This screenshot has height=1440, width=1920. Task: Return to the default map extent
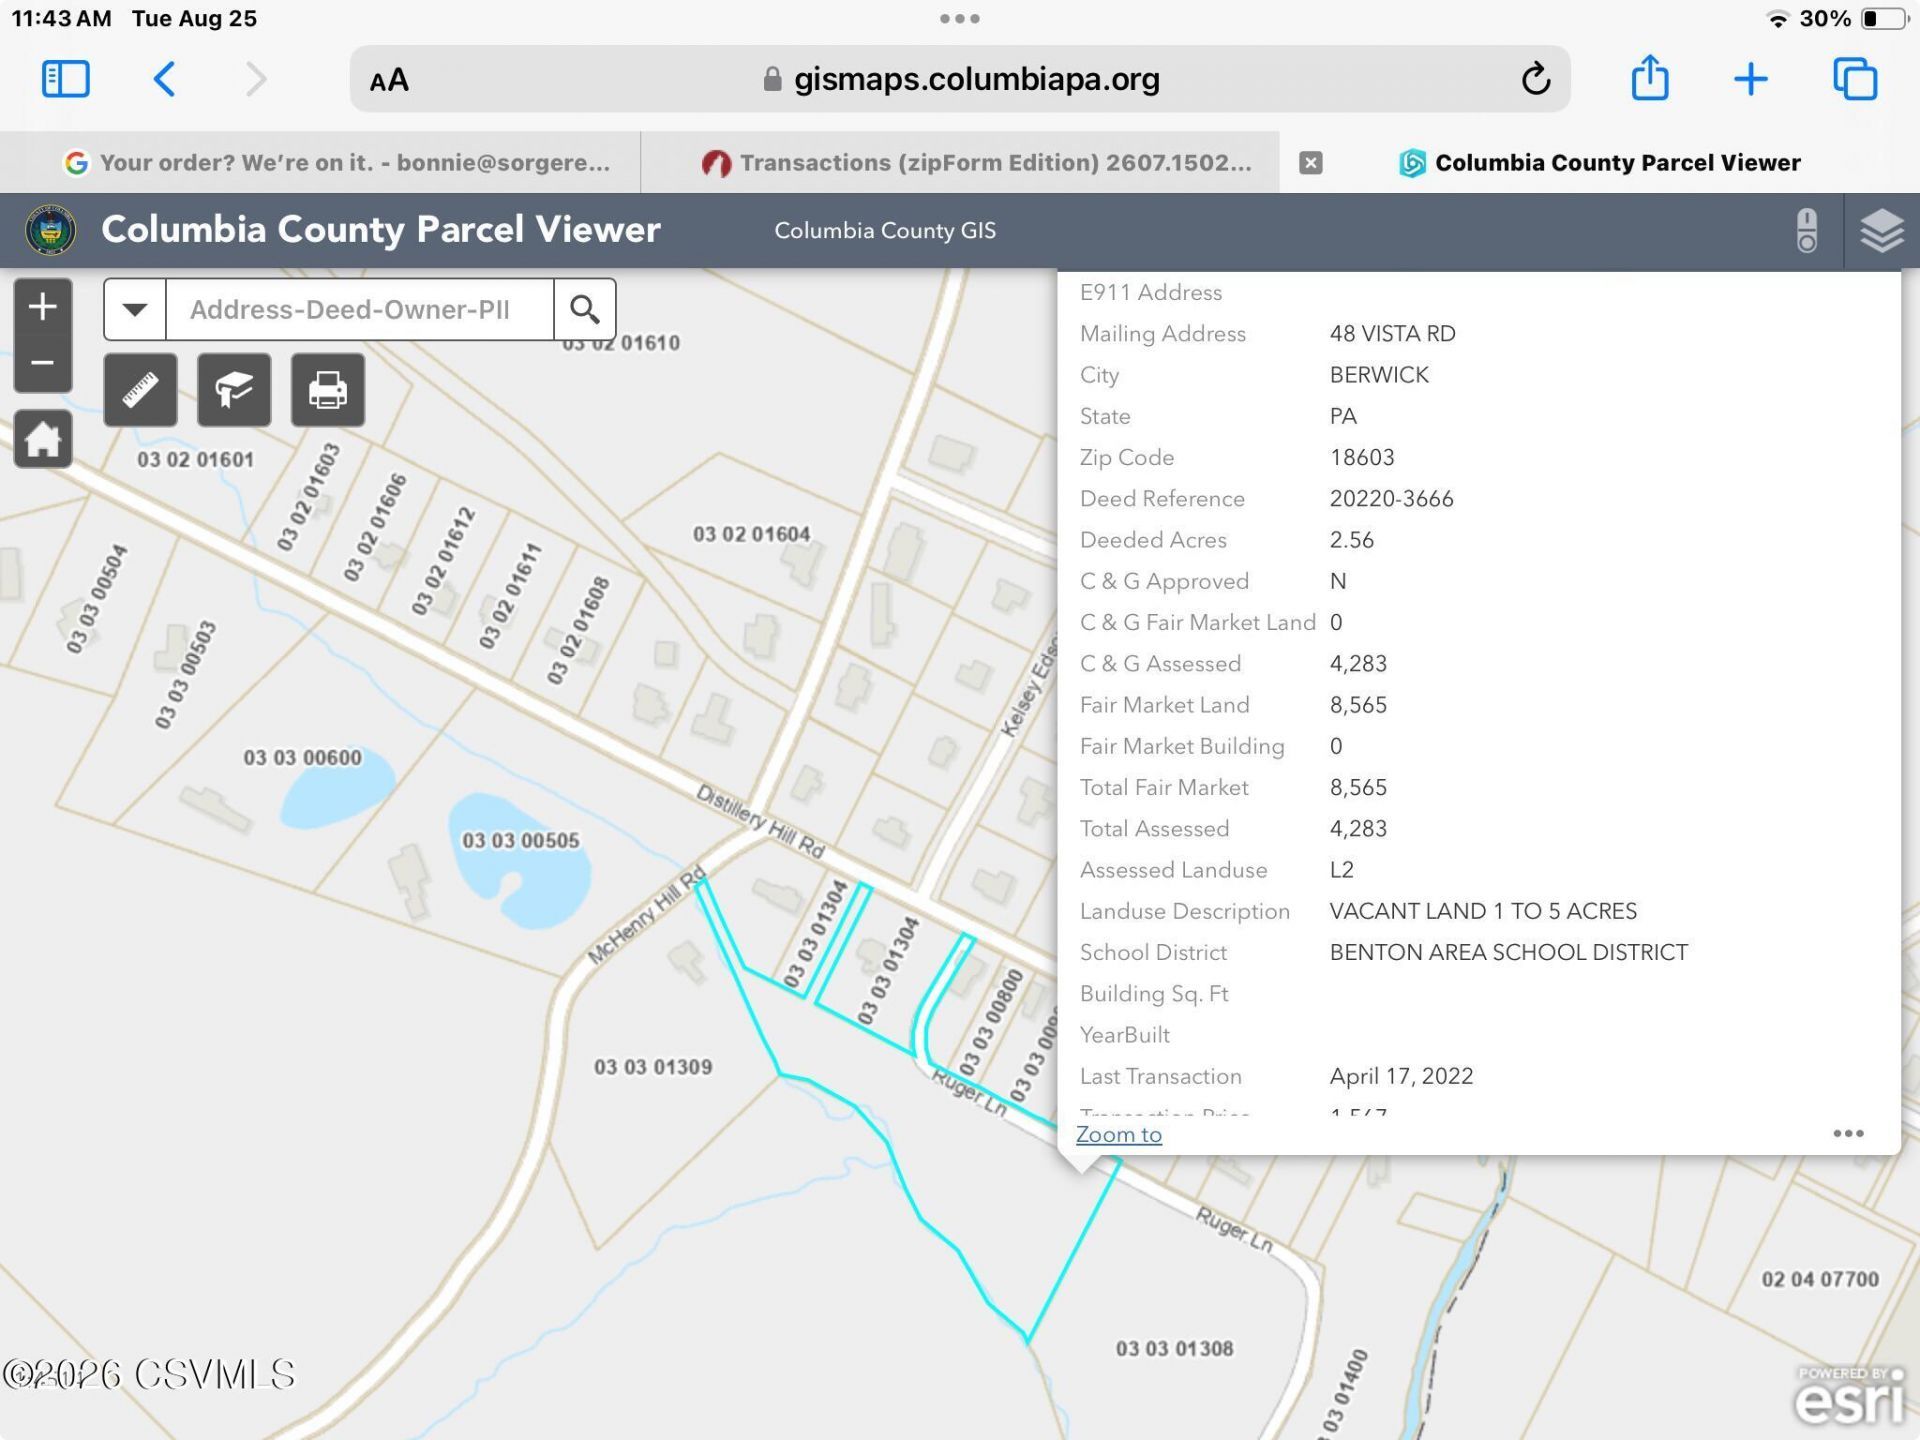pos(42,439)
